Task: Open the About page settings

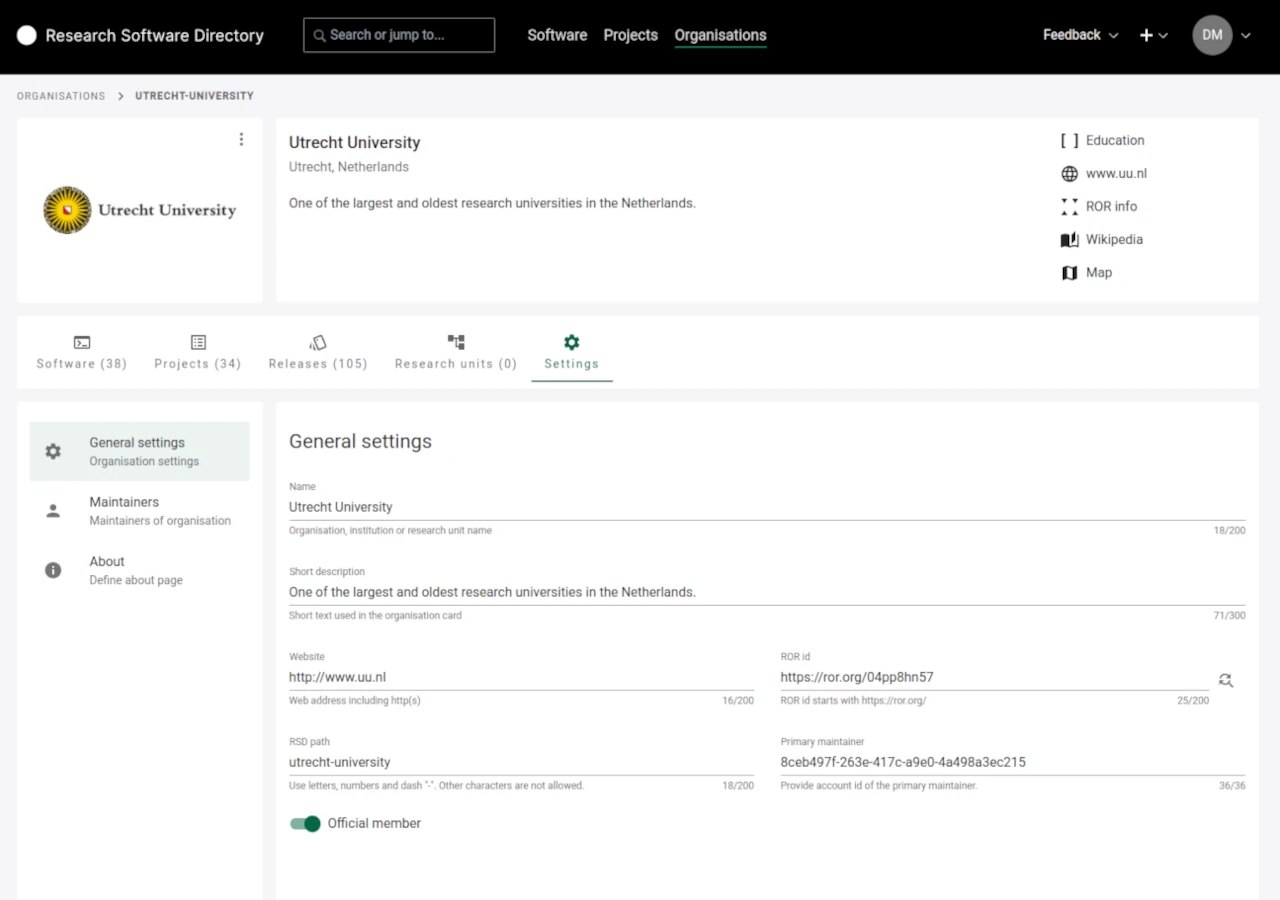Action: click(140, 570)
